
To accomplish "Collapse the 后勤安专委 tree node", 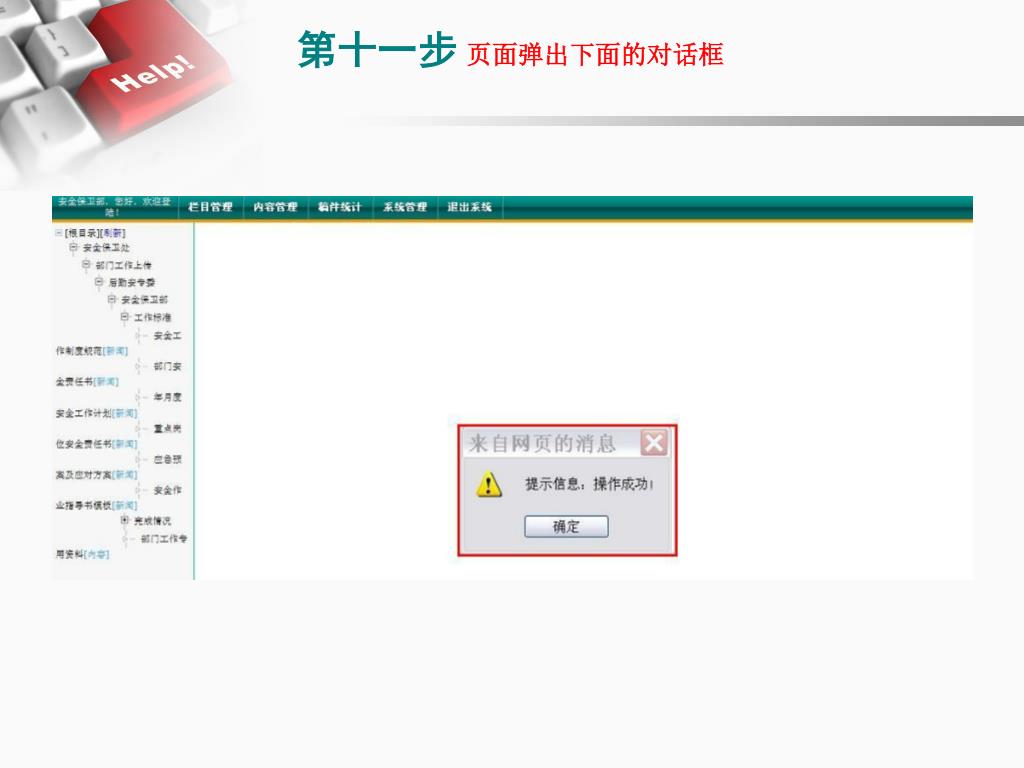I will pos(99,281).
